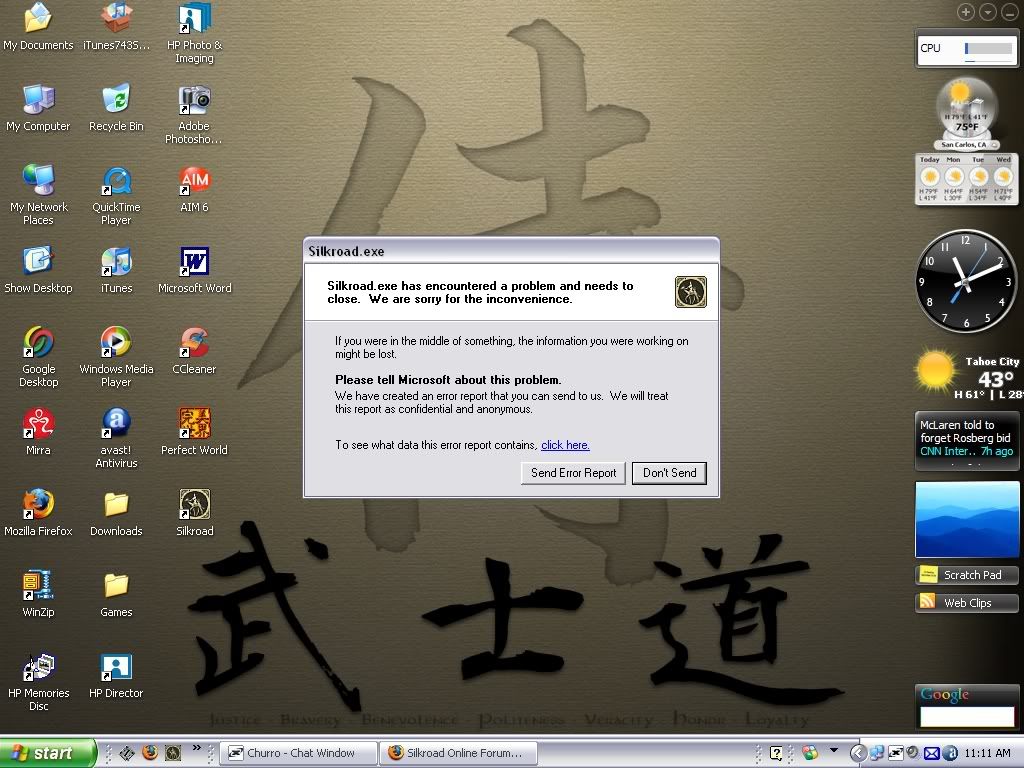This screenshot has width=1024, height=768.
Task: Click the mail envelope tray icon
Action: [x=932, y=753]
